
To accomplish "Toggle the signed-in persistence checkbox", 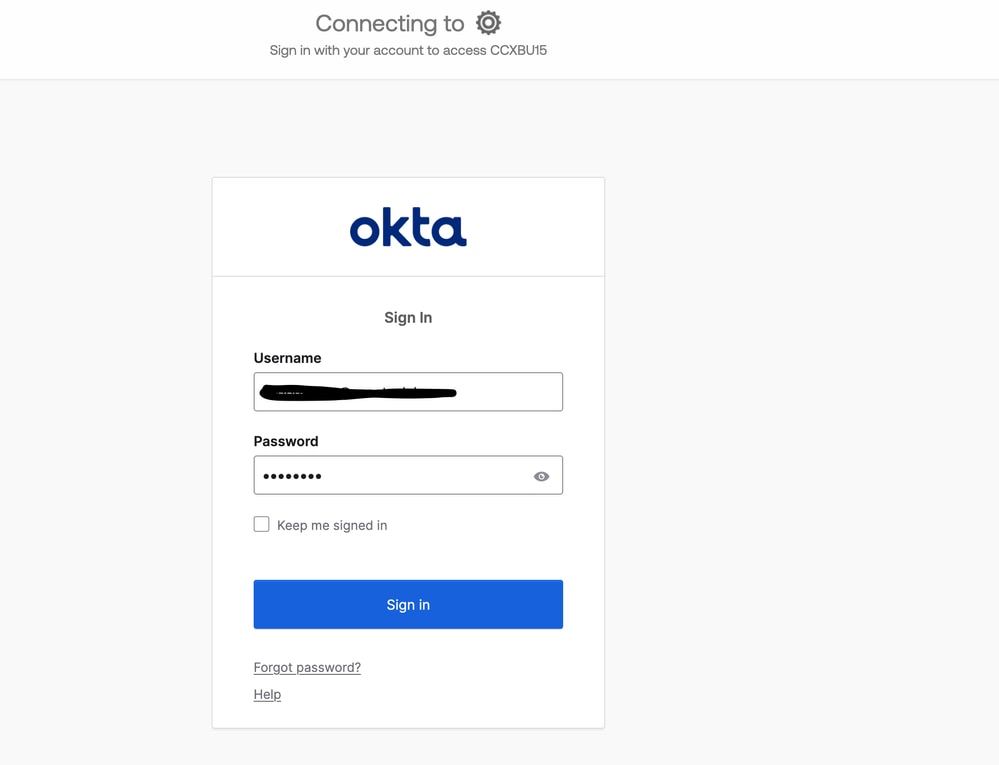I will point(261,523).
